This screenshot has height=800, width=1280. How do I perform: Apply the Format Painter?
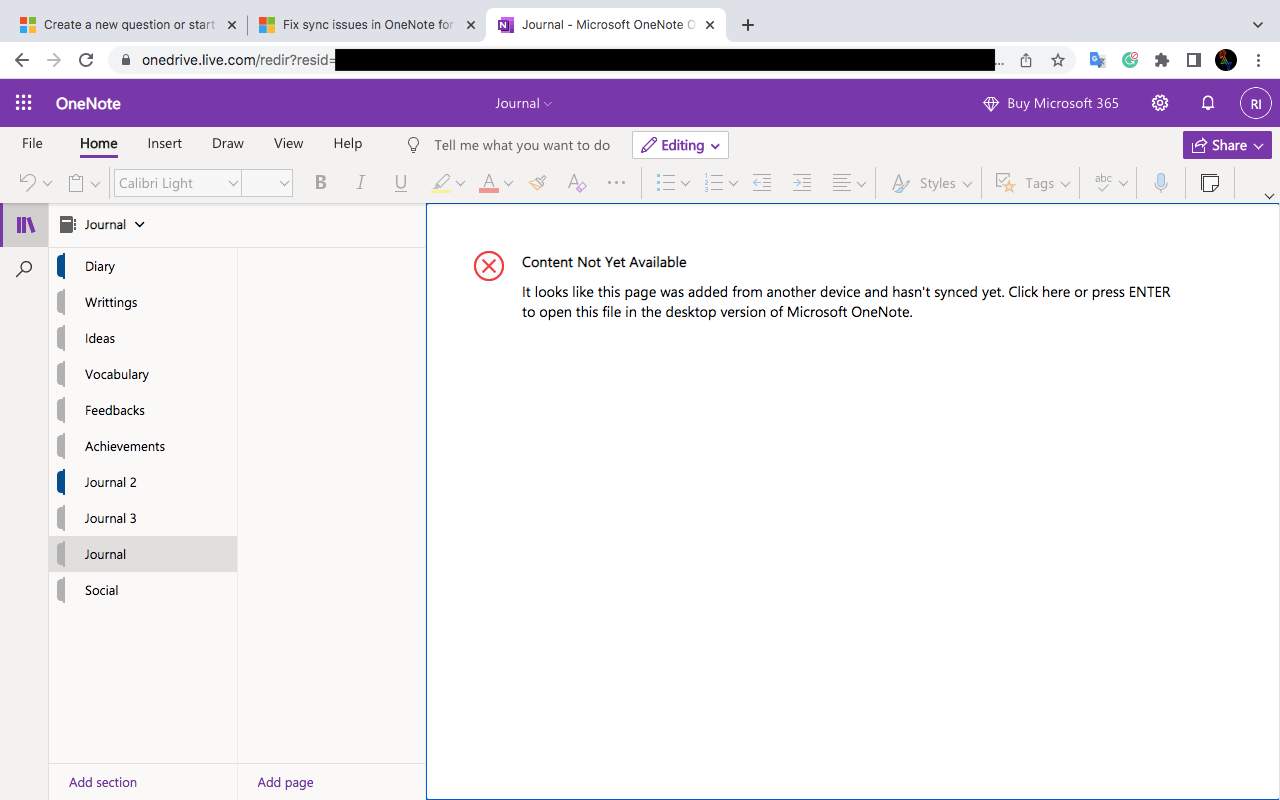(538, 183)
